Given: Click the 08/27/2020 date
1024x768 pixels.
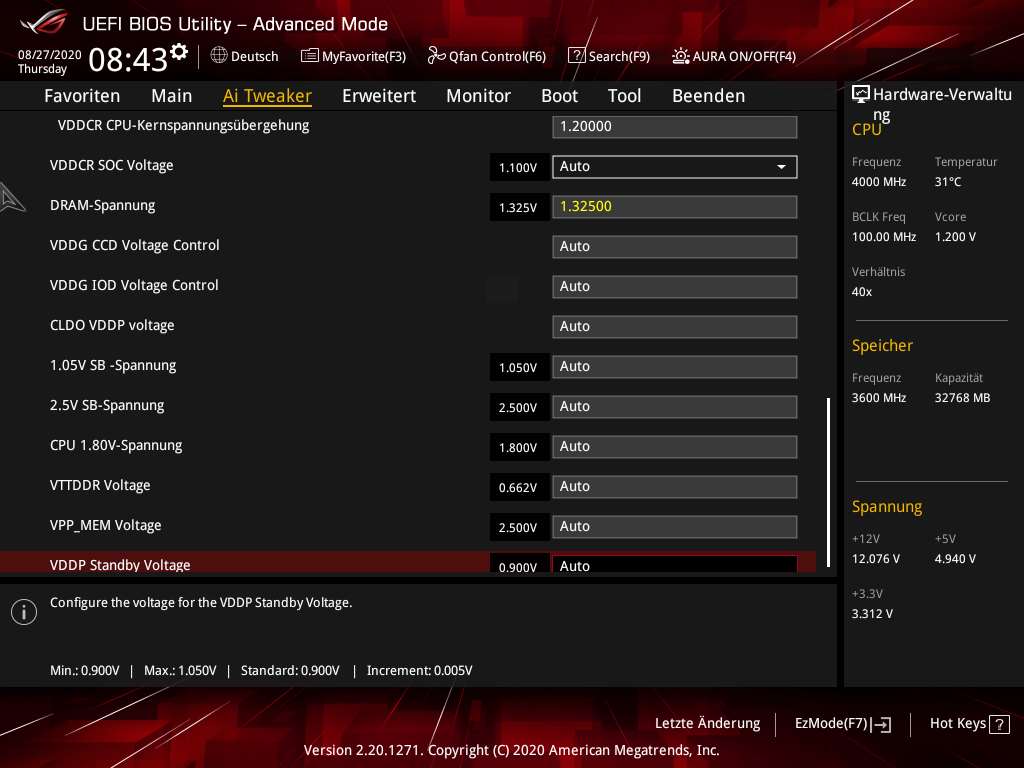Looking at the screenshot, I should pyautogui.click(x=50, y=55).
